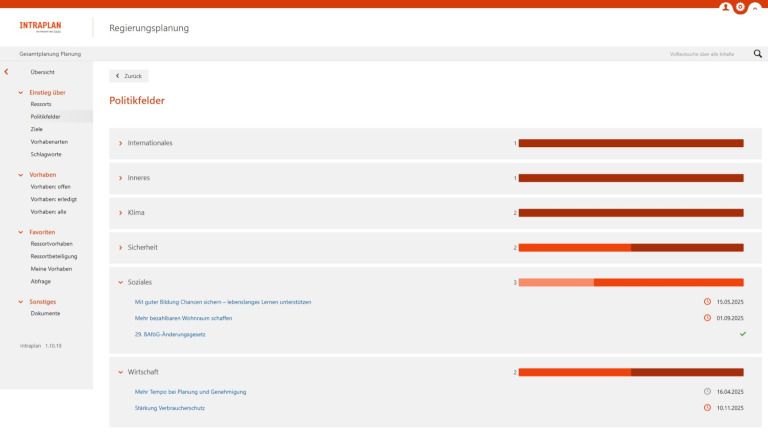This screenshot has width=768, height=439.
Task: Go to Dokumente in sidebar
Action: (x=45, y=313)
